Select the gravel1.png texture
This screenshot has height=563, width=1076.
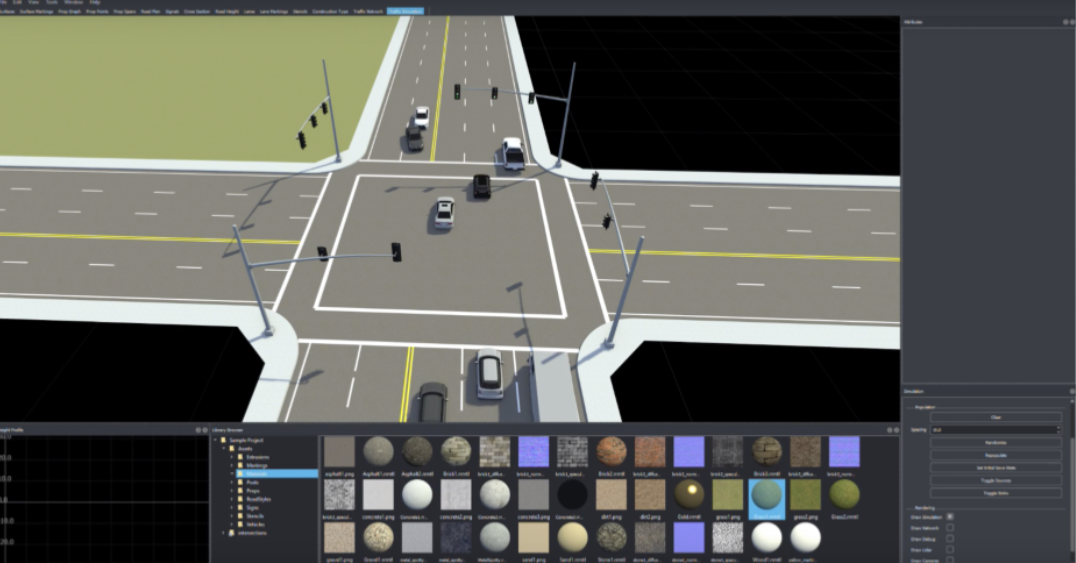click(339, 537)
